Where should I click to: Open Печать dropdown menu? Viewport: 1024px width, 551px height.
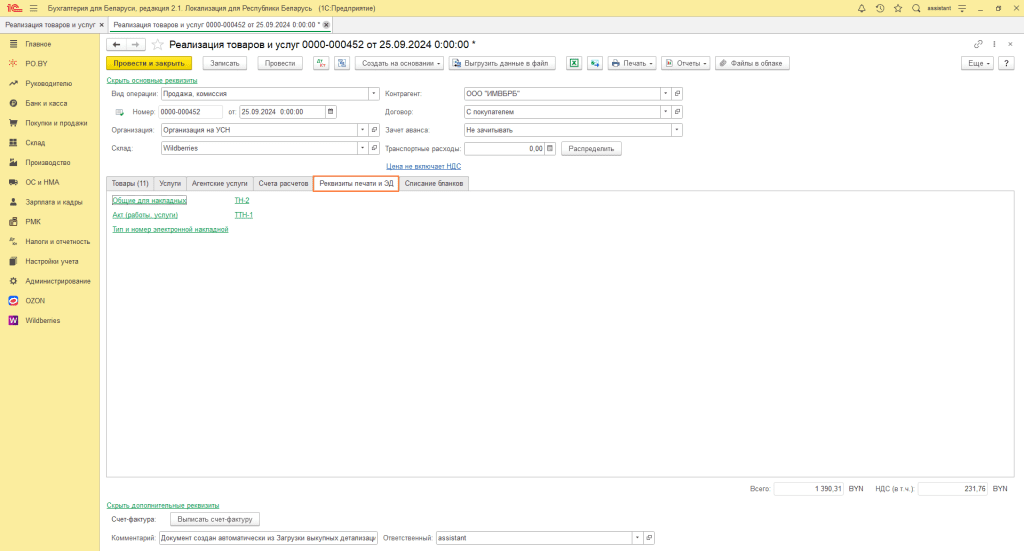click(x=632, y=63)
